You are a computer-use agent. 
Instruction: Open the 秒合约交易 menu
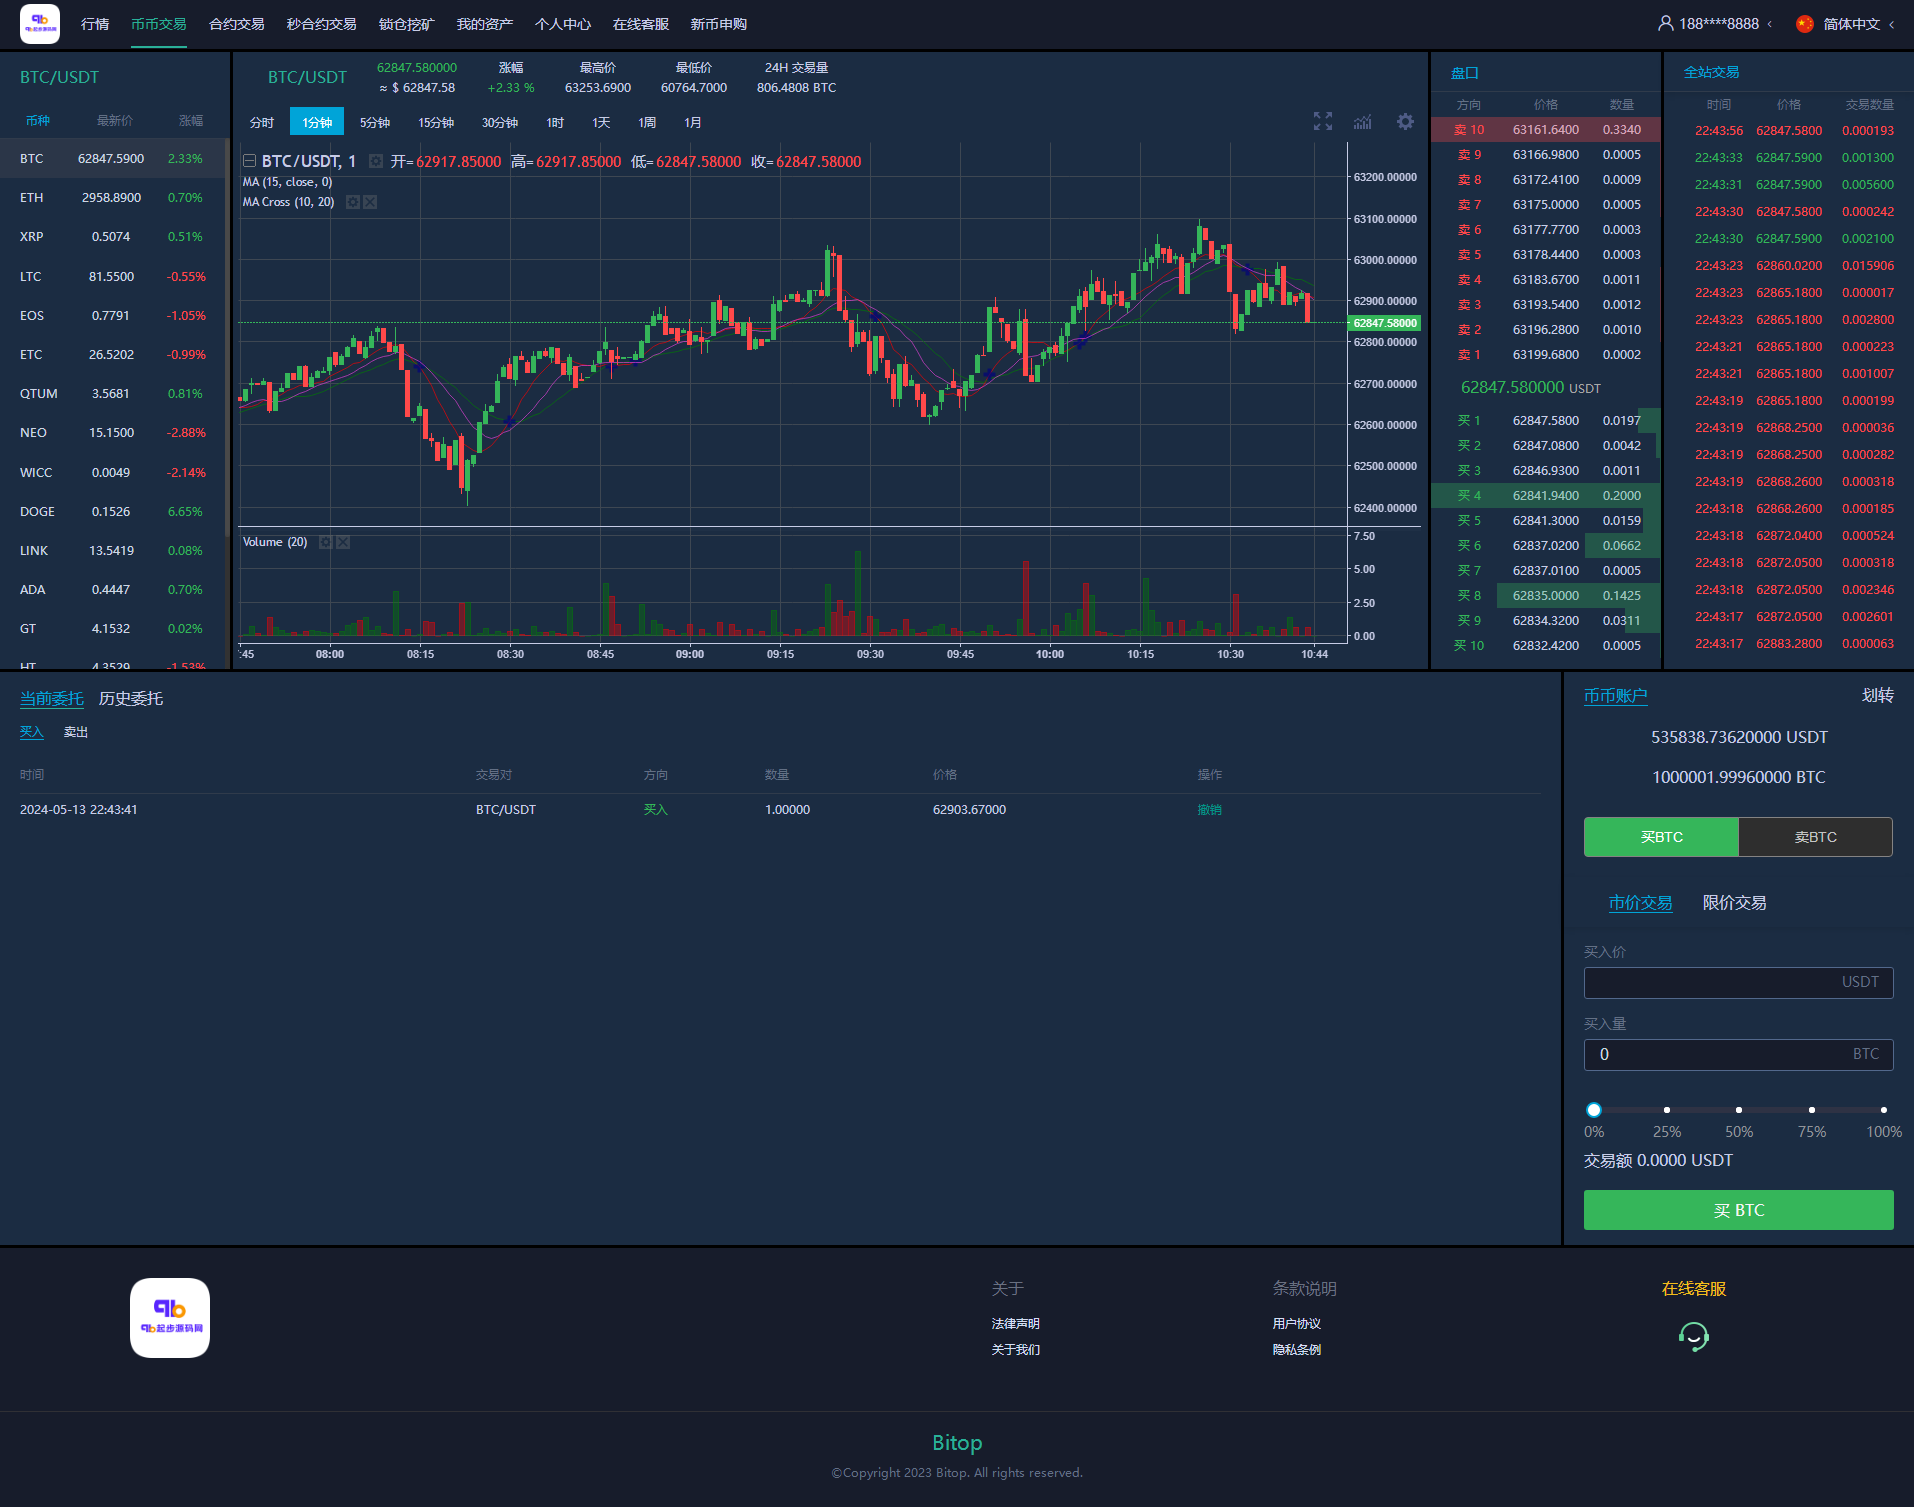point(322,24)
